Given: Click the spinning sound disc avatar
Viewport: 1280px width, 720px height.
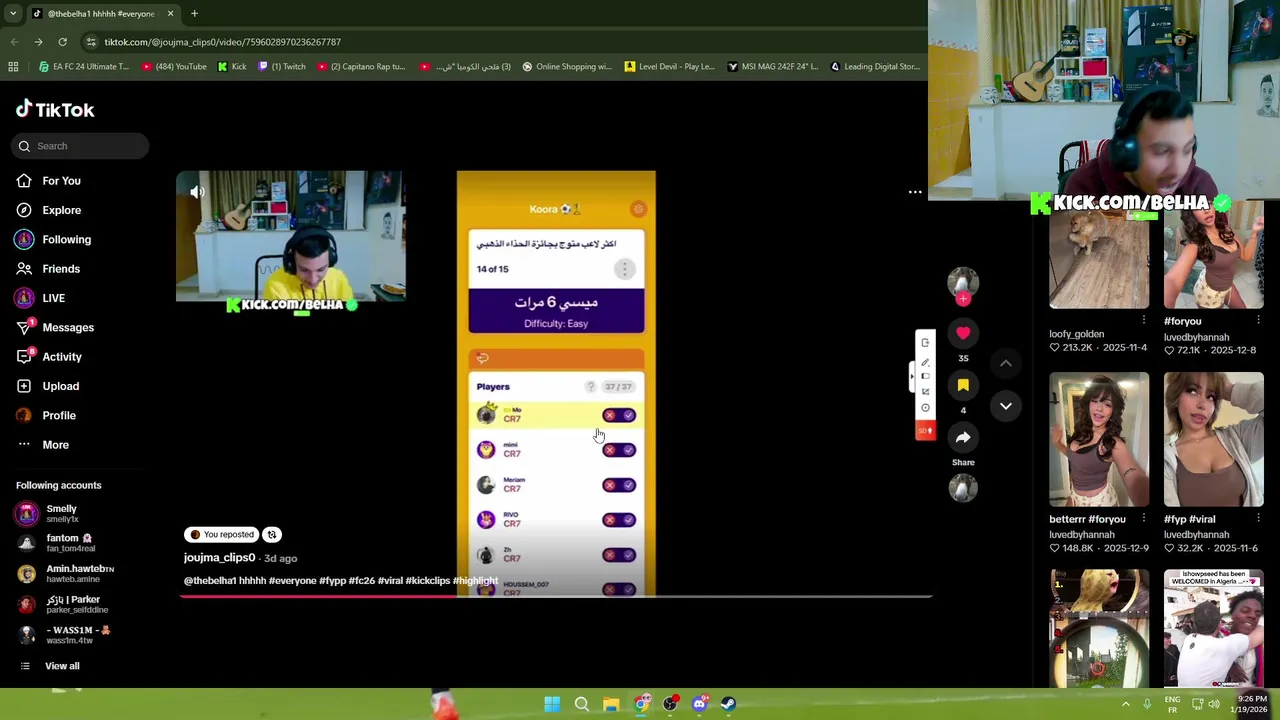Looking at the screenshot, I should coord(963,487).
